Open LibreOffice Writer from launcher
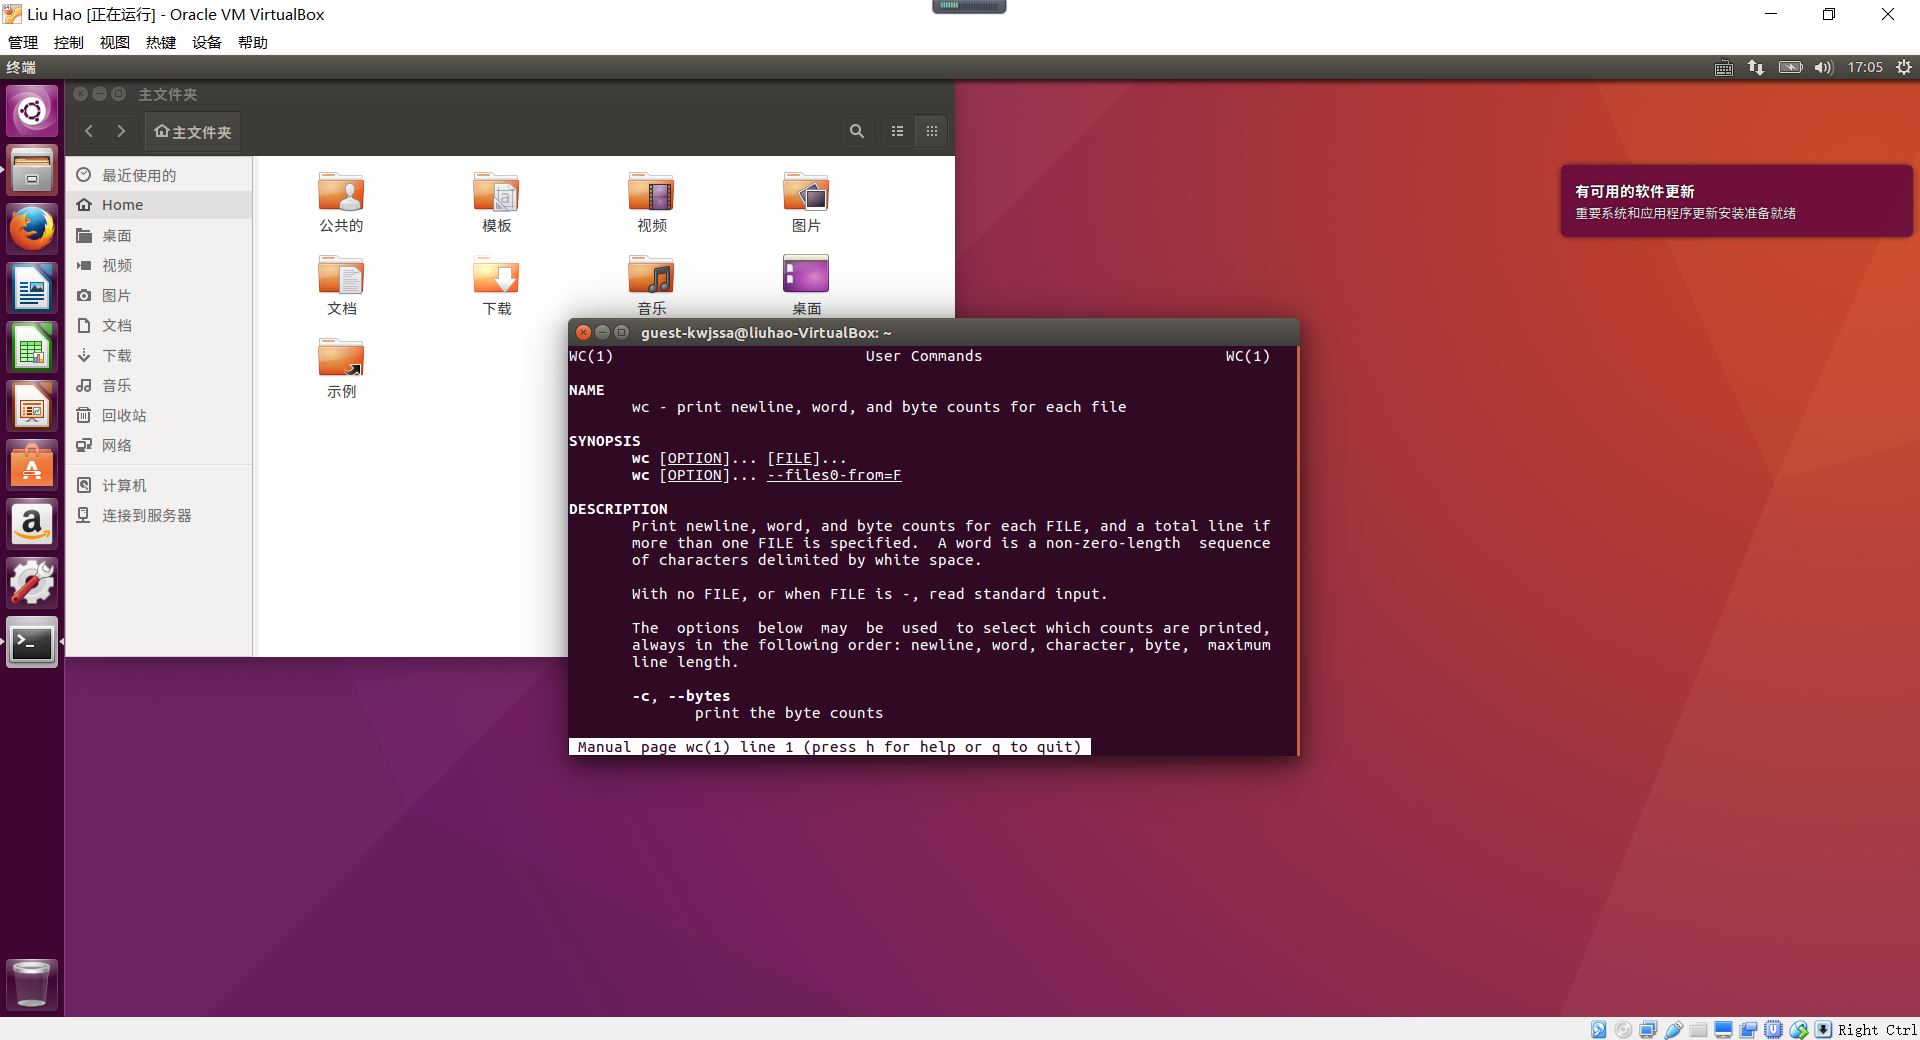Screen dimensions: 1920x1040 coord(32,290)
